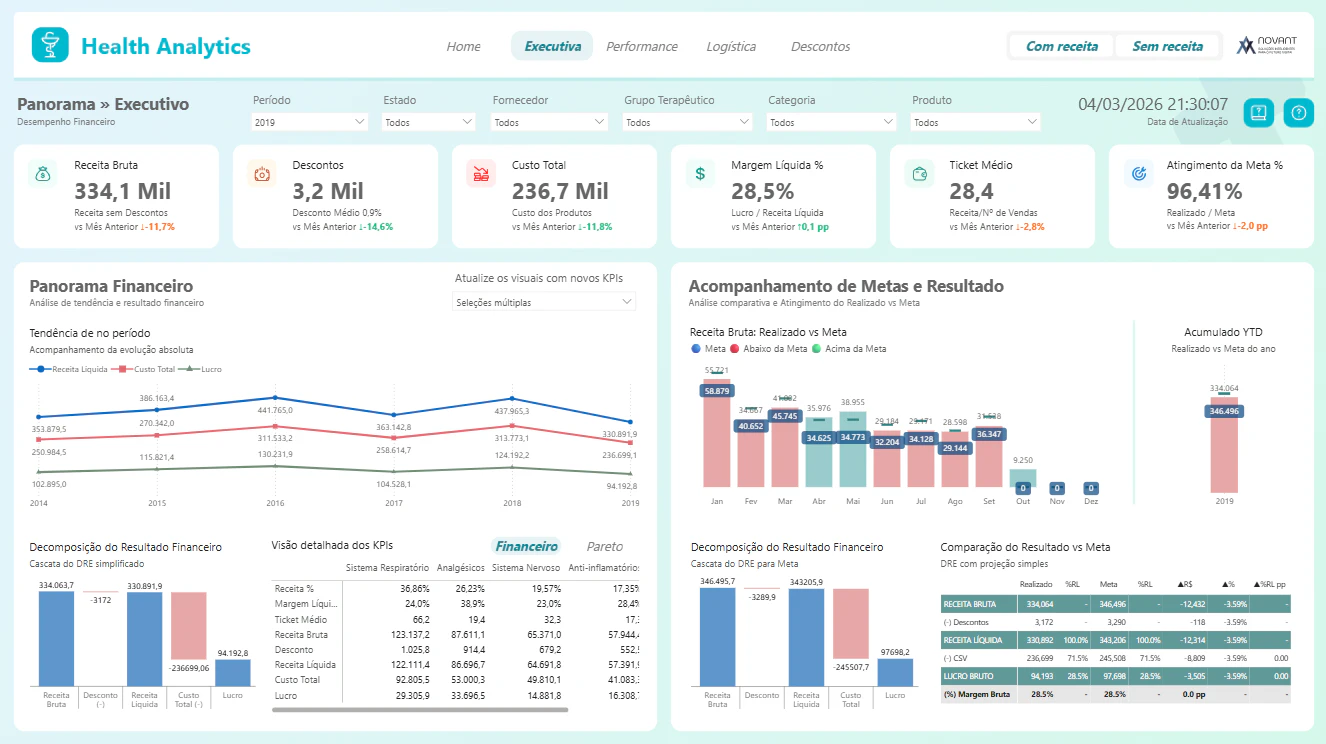Click the Realizado column header
This screenshot has width=1326, height=744.
pos(1035,584)
